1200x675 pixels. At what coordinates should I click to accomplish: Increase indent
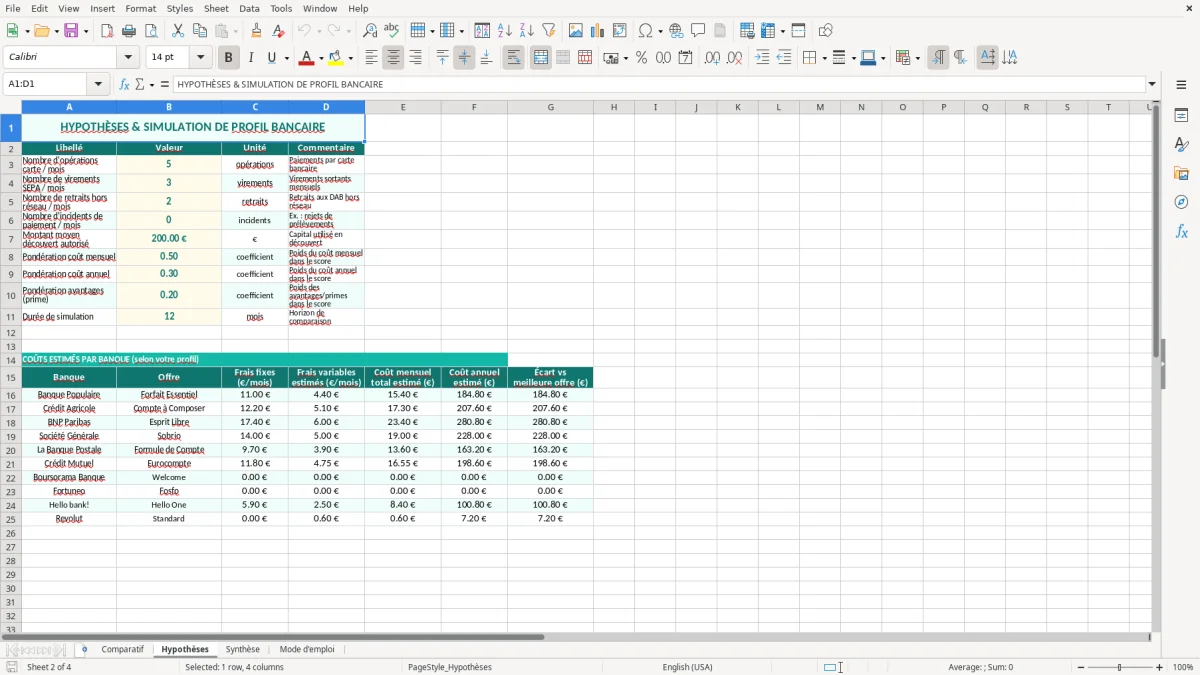click(x=763, y=58)
